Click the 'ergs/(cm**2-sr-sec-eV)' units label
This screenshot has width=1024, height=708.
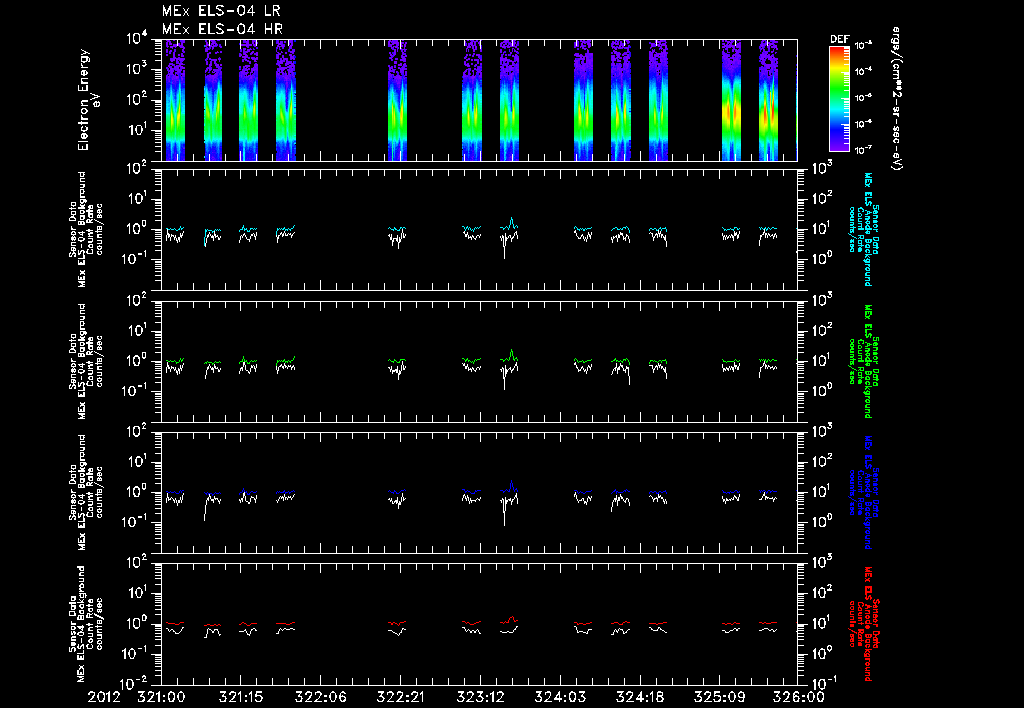pyautogui.click(x=897, y=99)
